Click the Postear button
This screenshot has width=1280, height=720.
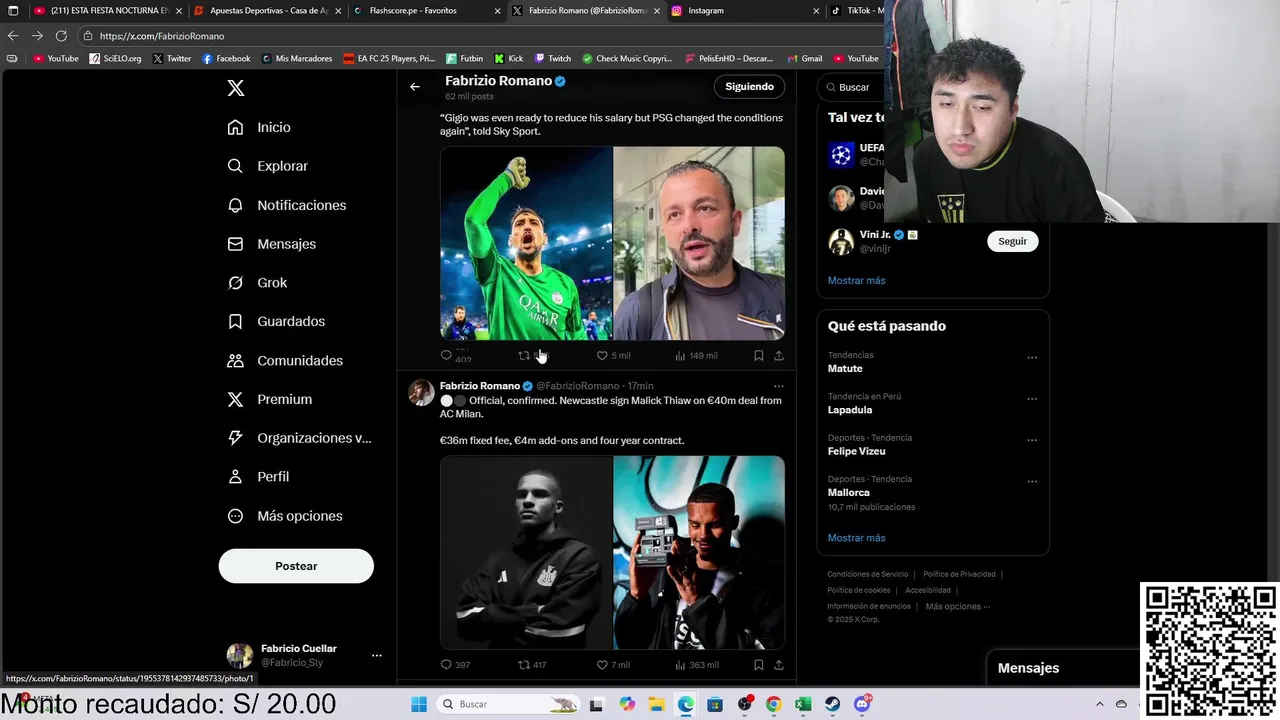(296, 566)
